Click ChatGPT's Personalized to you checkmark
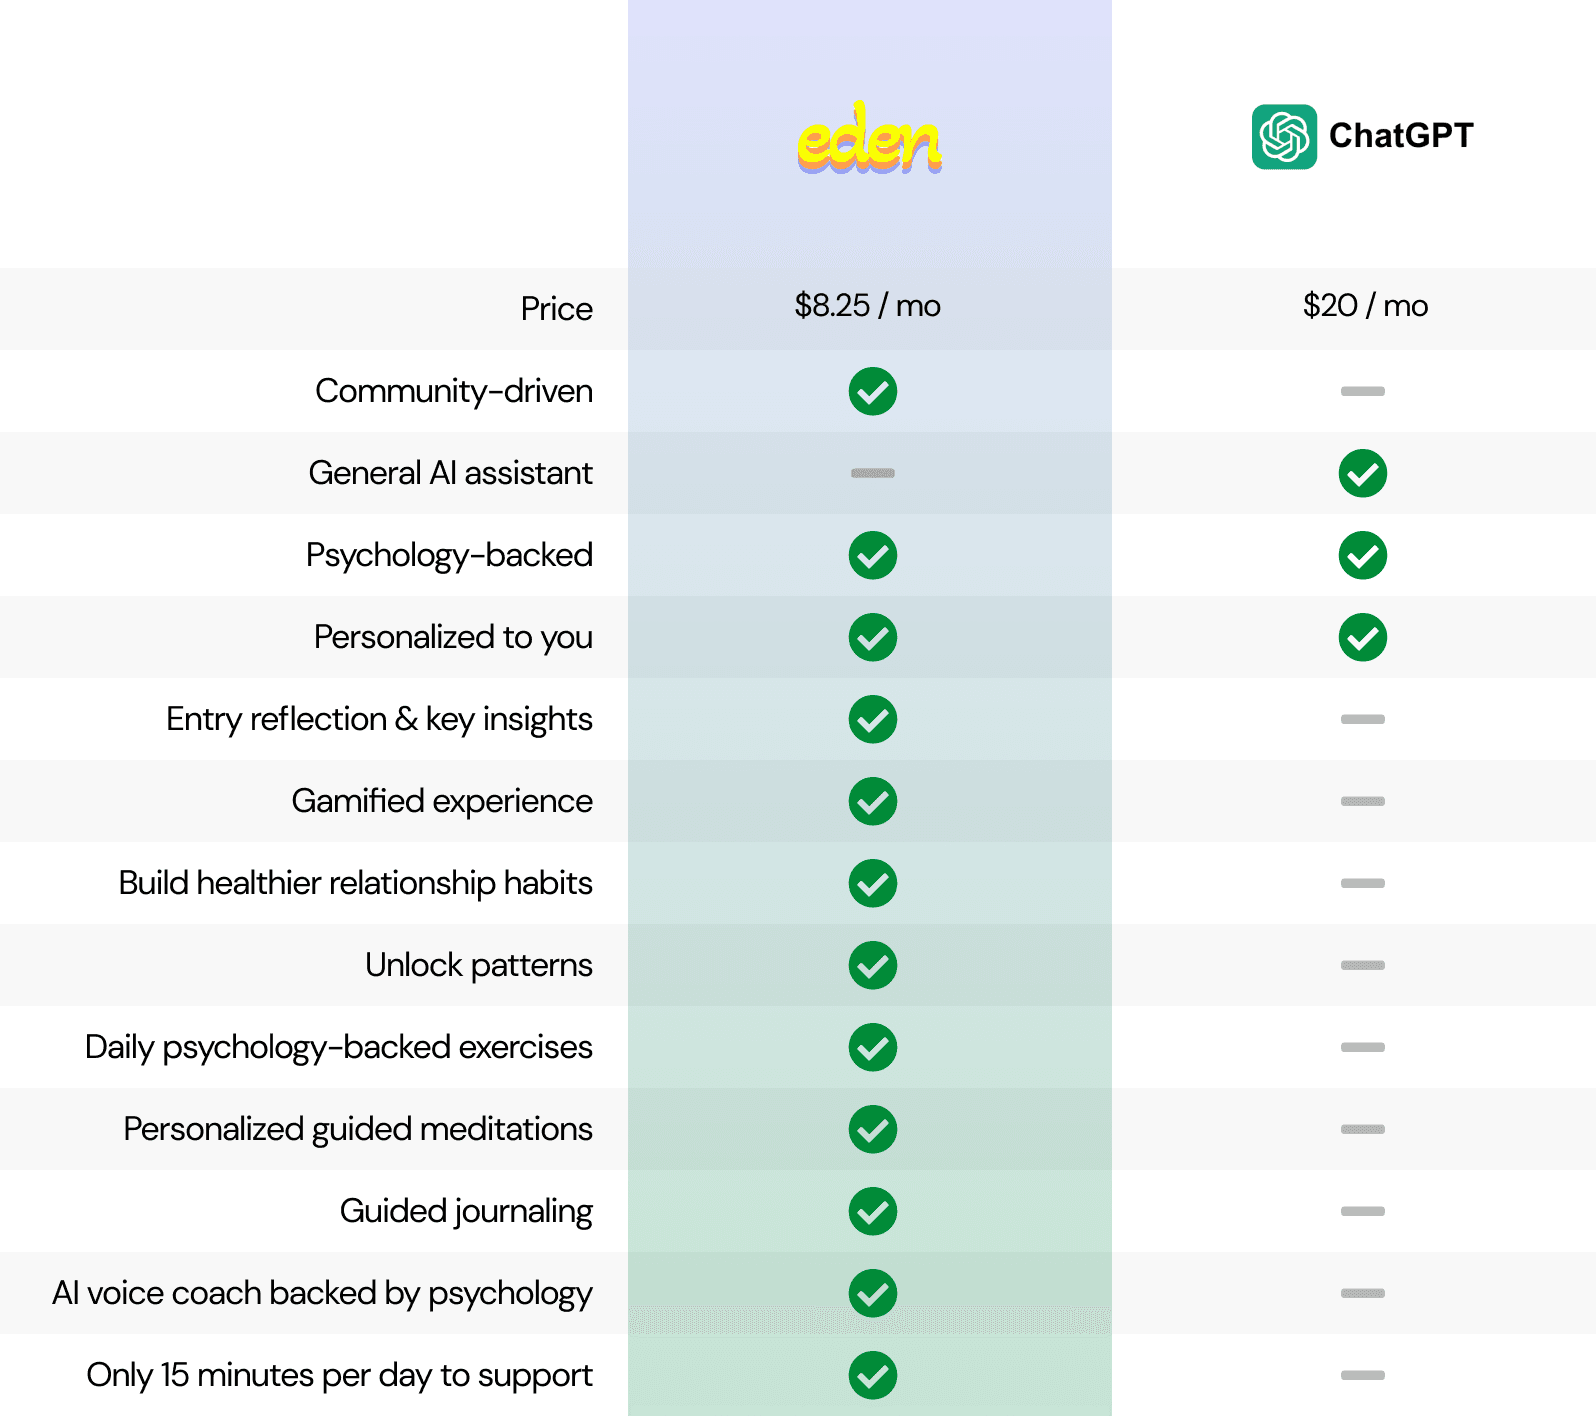This screenshot has width=1596, height=1416. coord(1363,637)
